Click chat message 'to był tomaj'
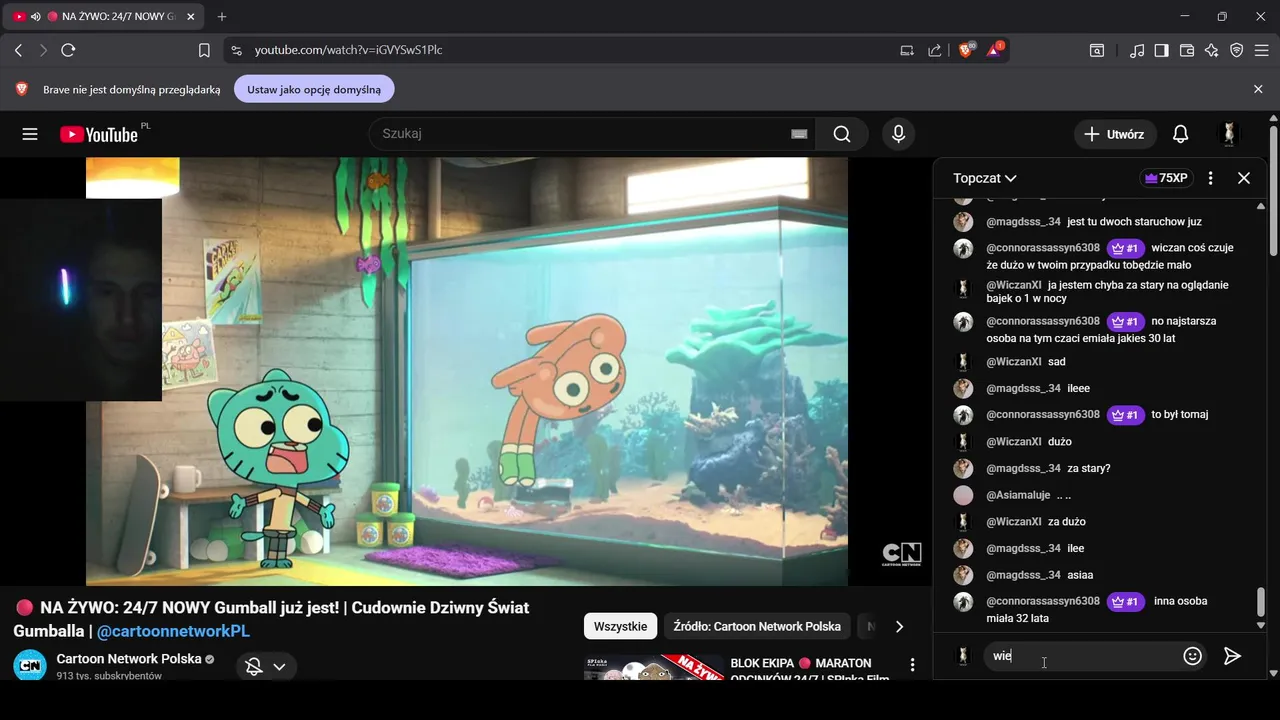The height and width of the screenshot is (720, 1280). [1180, 415]
